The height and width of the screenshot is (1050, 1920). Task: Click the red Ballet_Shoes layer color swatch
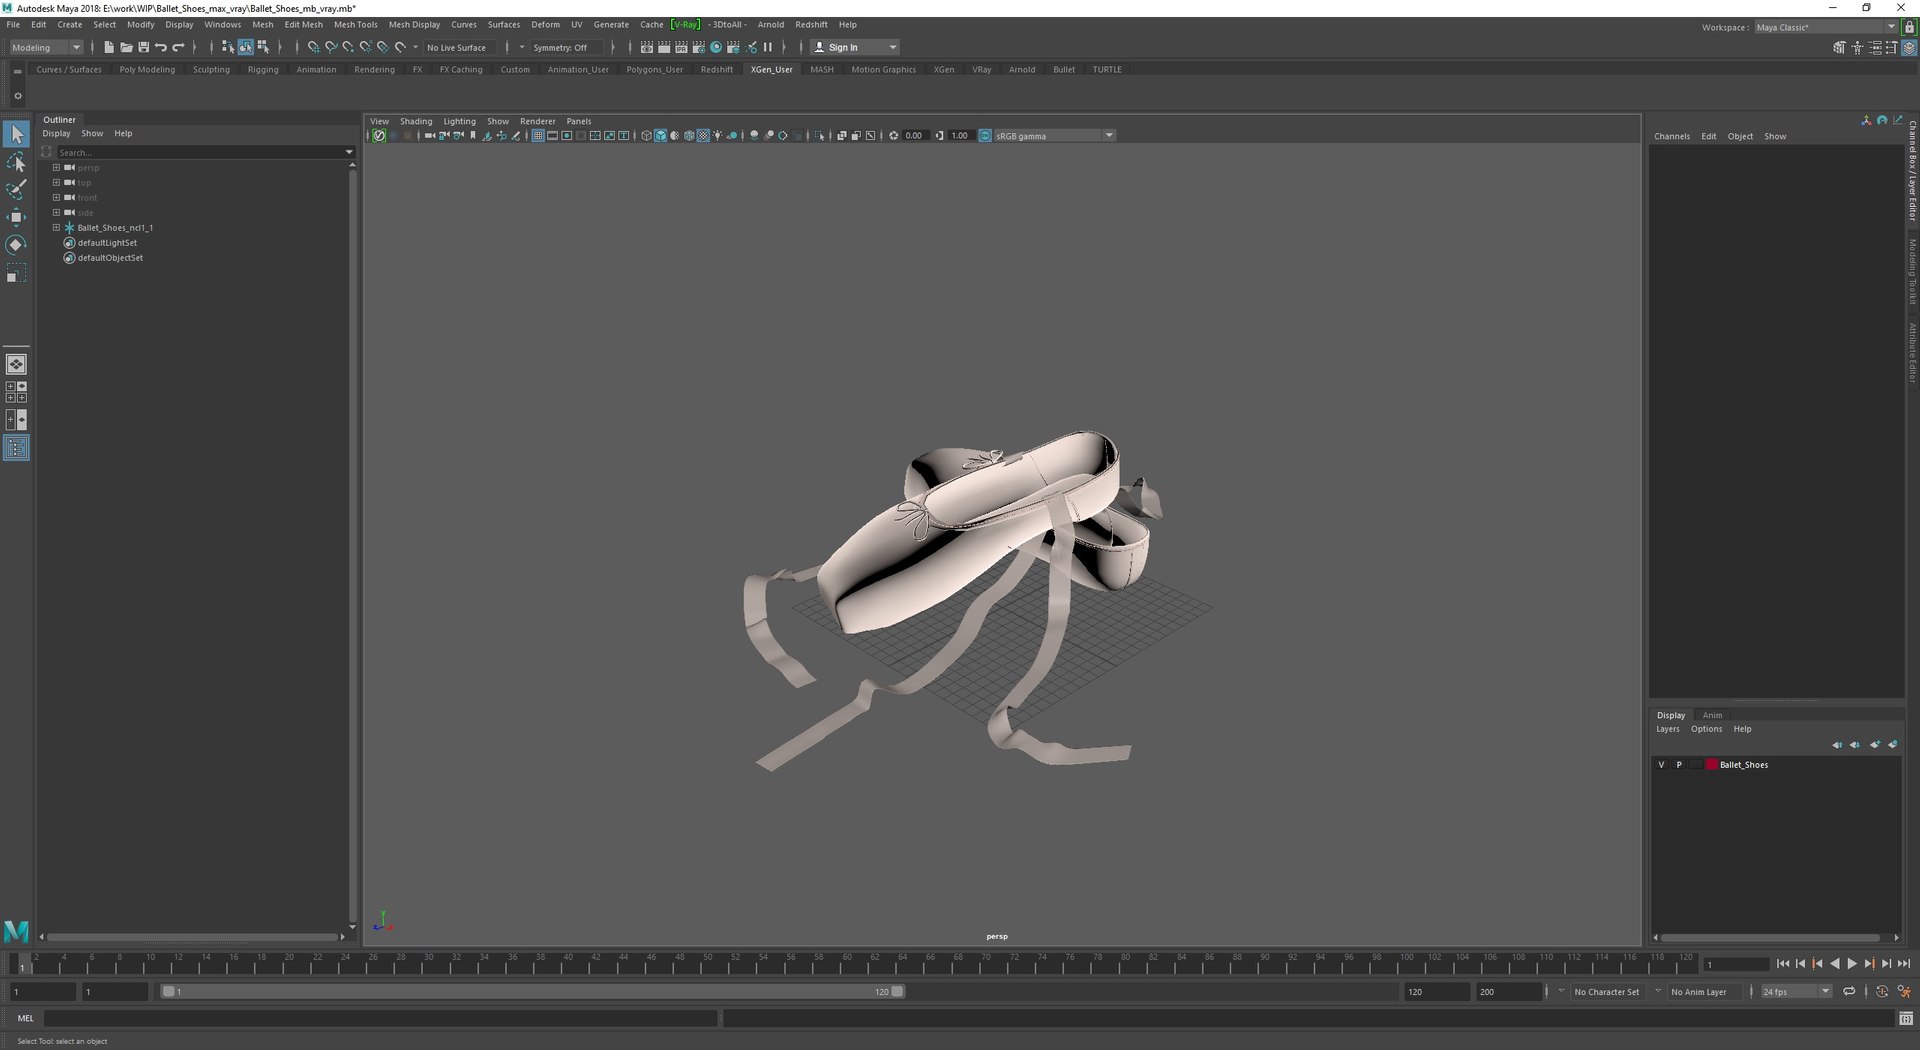pos(1711,765)
